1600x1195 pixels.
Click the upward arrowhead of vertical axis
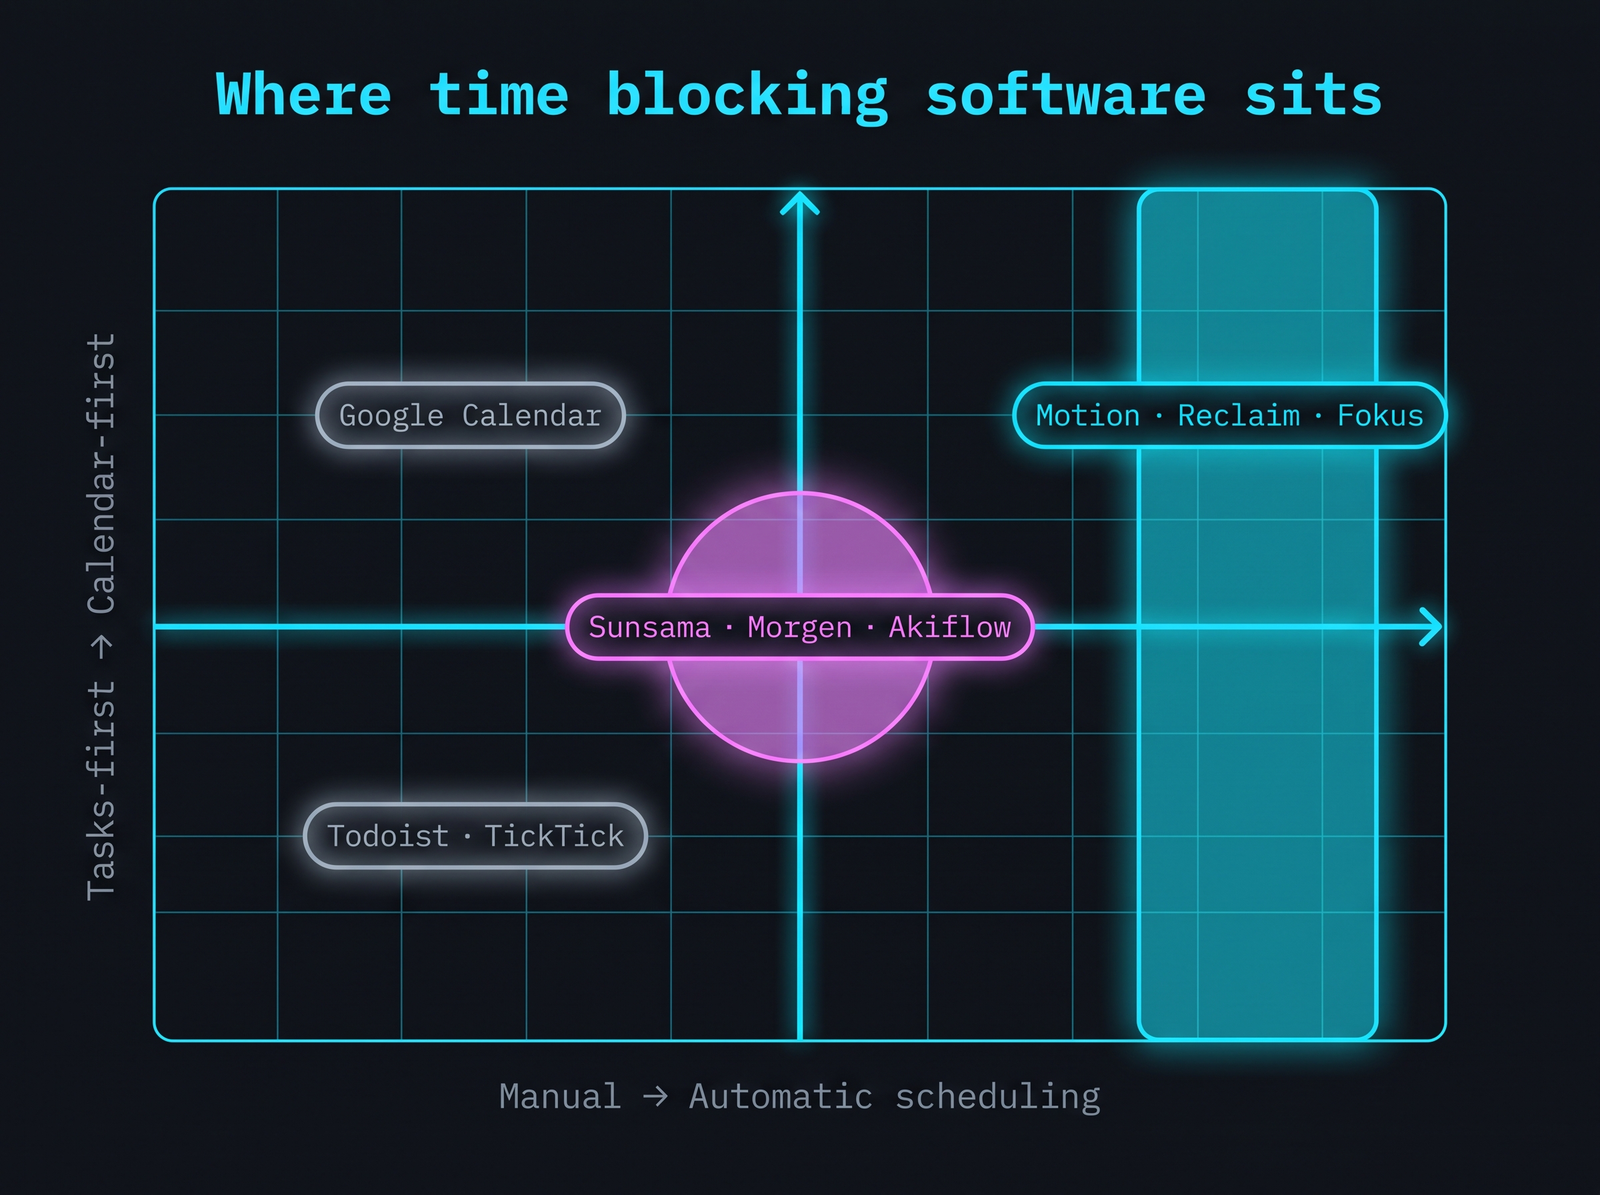[x=800, y=203]
